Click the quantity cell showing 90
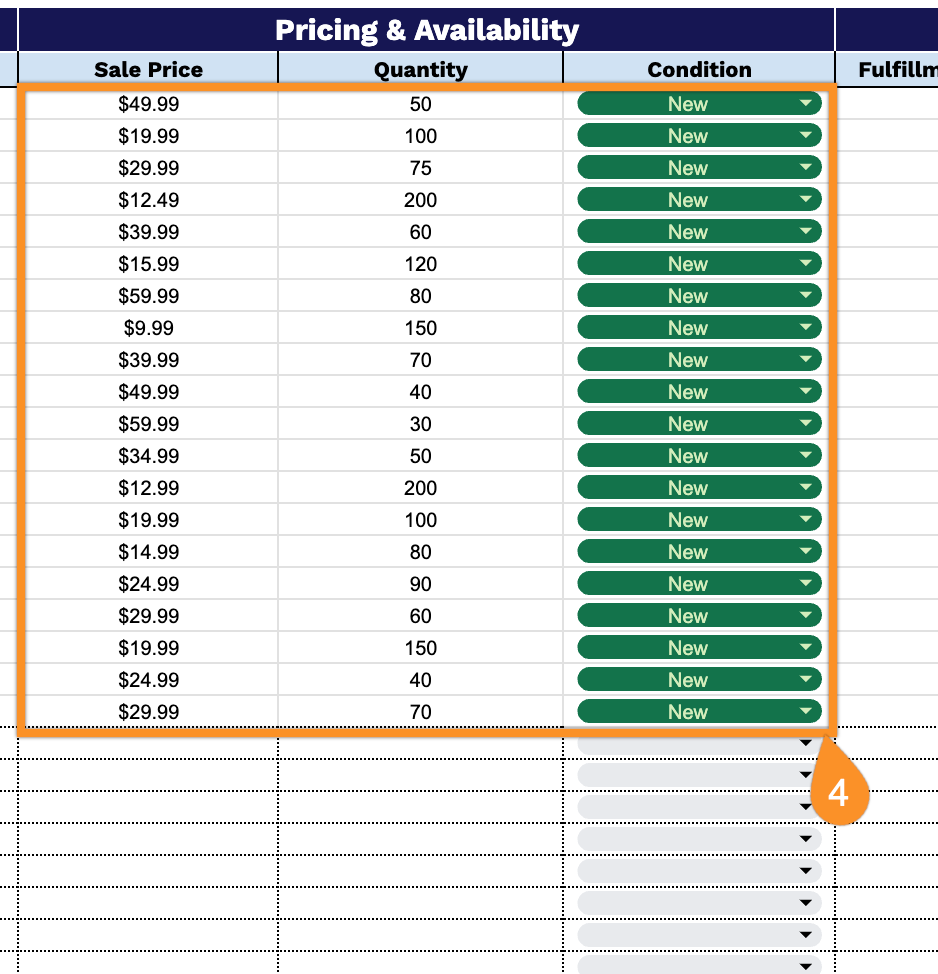 (x=420, y=584)
